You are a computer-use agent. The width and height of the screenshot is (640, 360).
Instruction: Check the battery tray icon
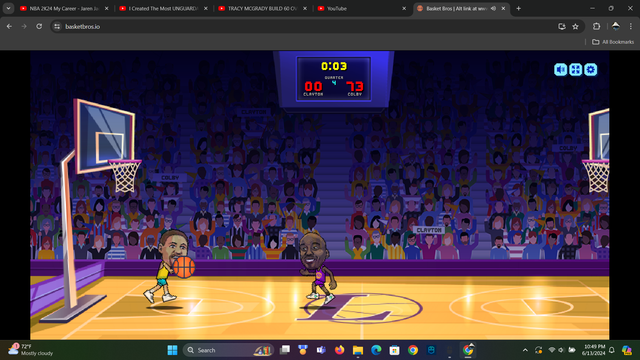pyautogui.click(x=572, y=350)
